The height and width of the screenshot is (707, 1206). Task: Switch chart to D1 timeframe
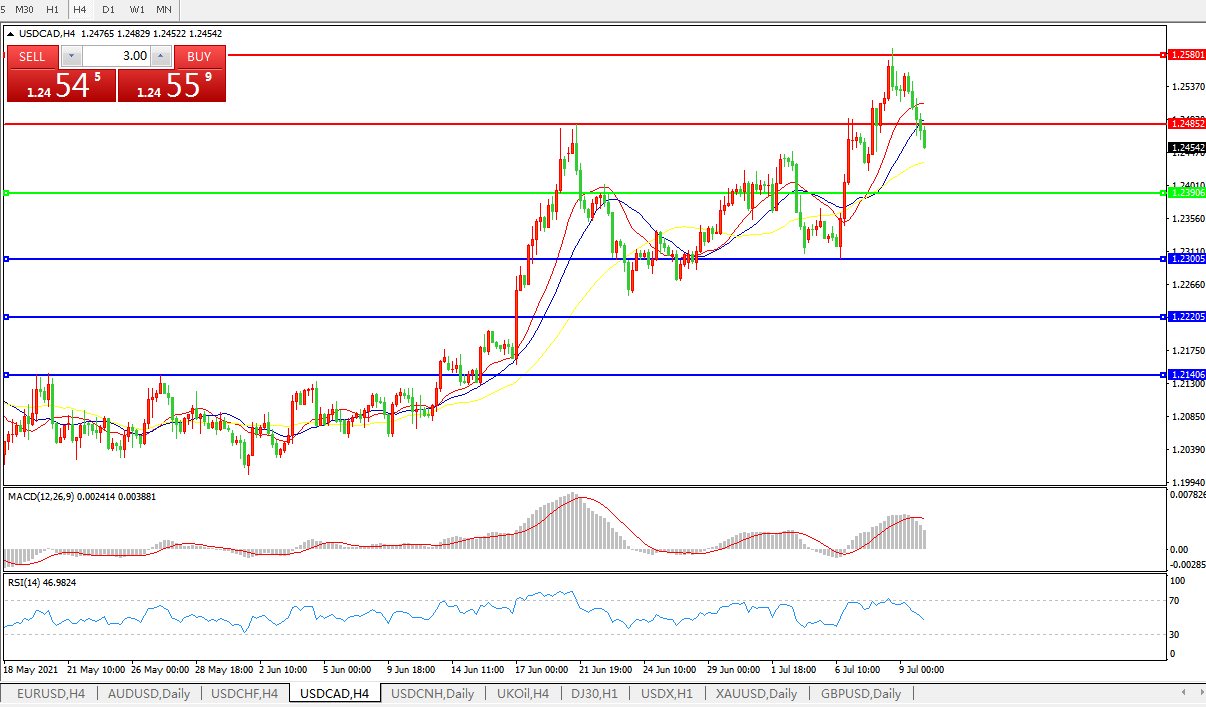tap(108, 9)
